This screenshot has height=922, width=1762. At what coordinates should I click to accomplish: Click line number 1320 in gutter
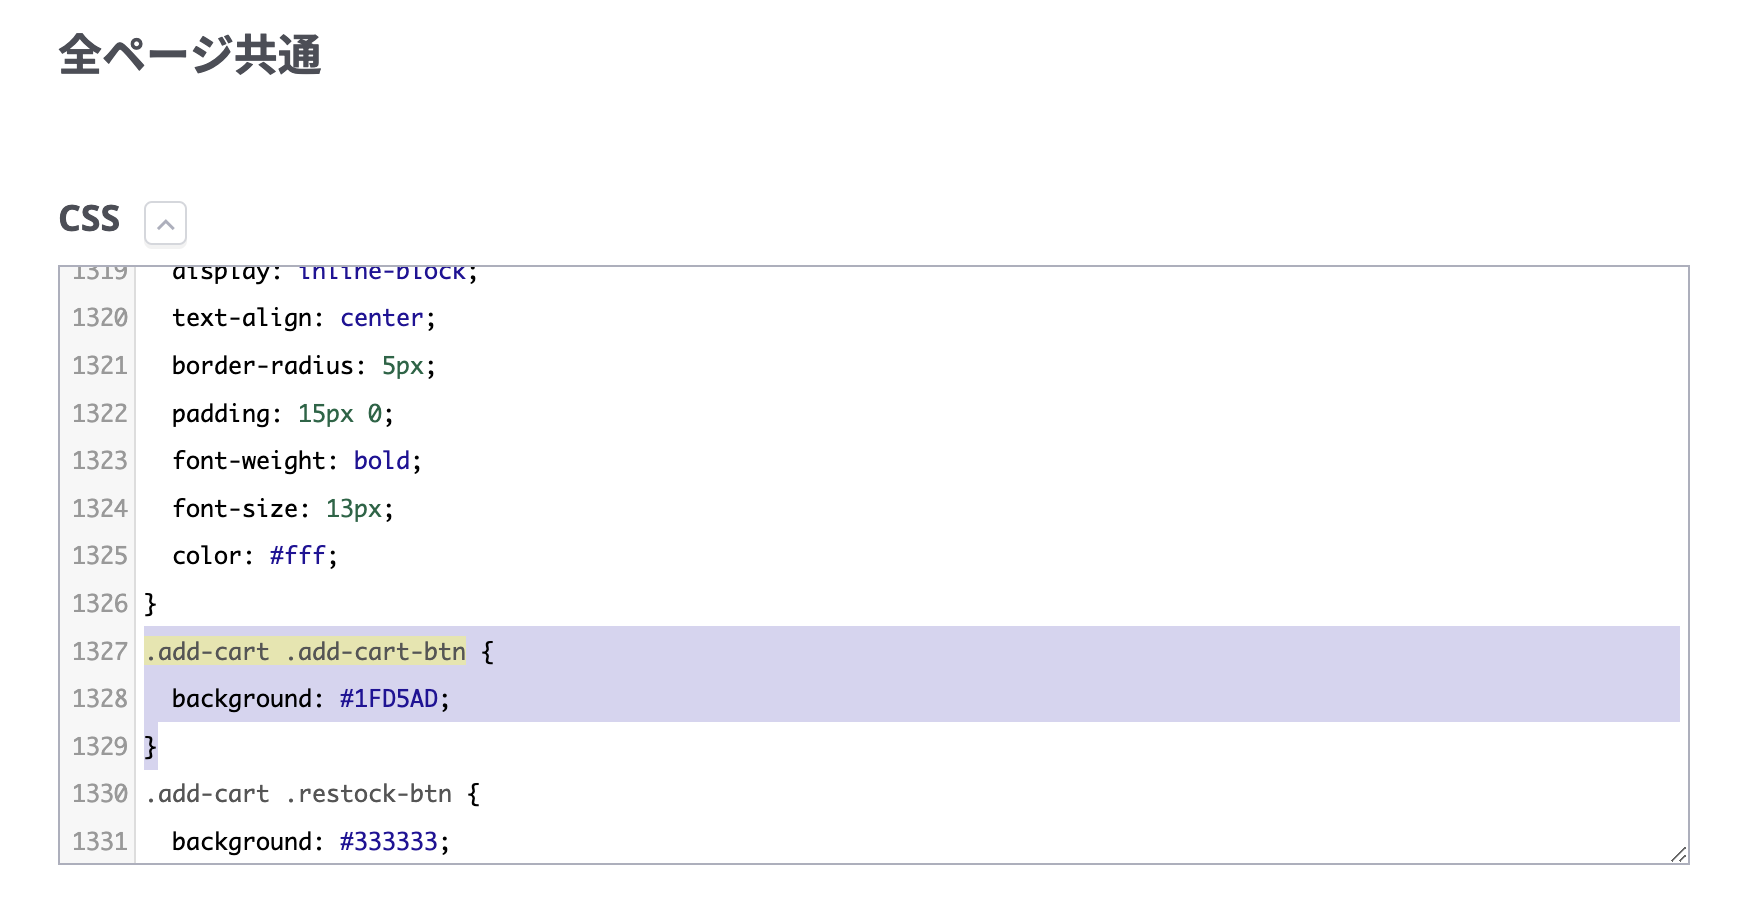click(100, 318)
